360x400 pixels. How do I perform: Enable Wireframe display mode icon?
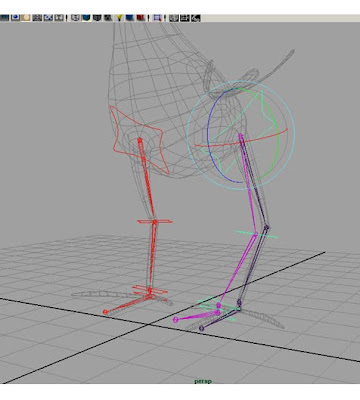pyautogui.click(x=75, y=18)
